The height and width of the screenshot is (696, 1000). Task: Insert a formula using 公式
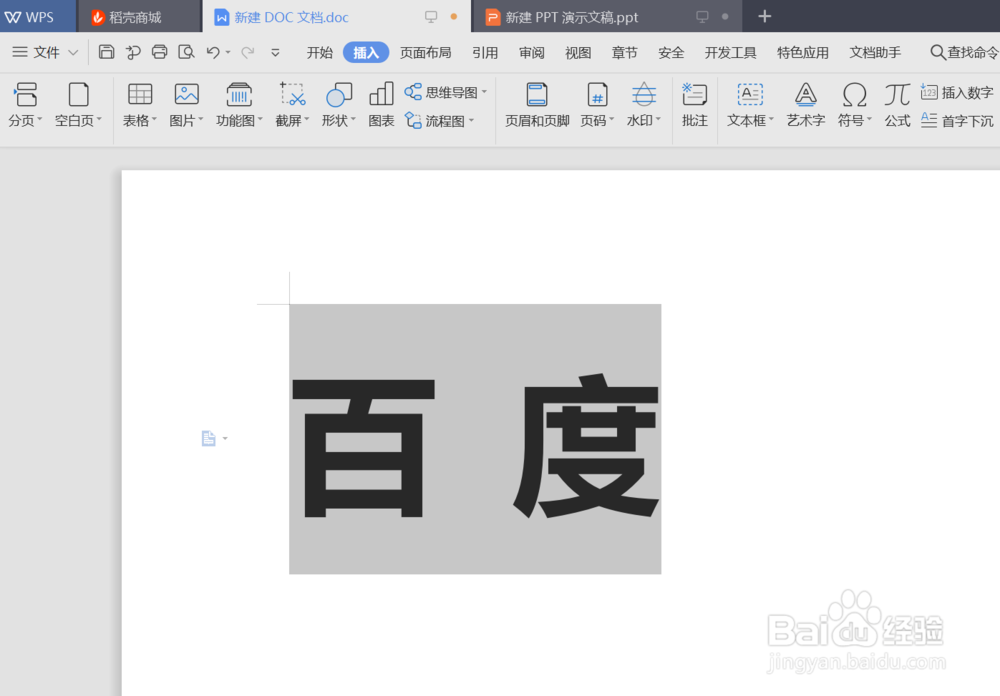[897, 104]
